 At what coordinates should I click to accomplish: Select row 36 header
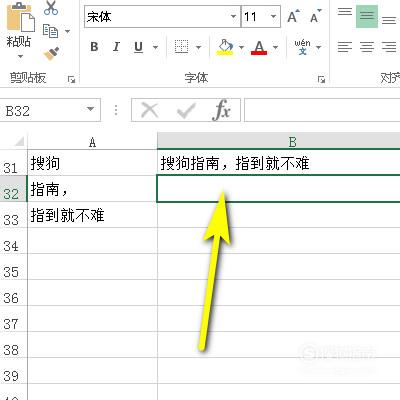click(x=13, y=293)
